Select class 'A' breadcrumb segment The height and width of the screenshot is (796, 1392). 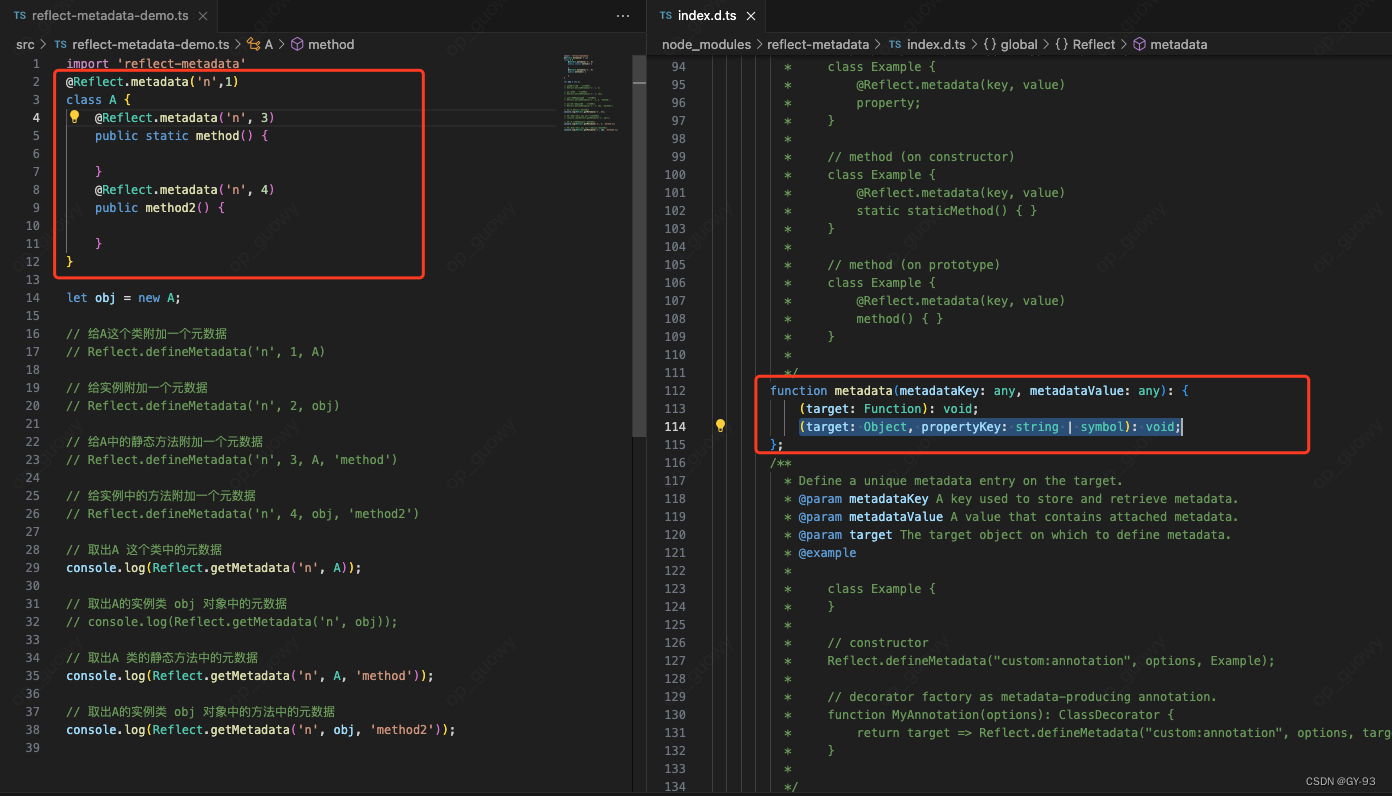coord(269,44)
